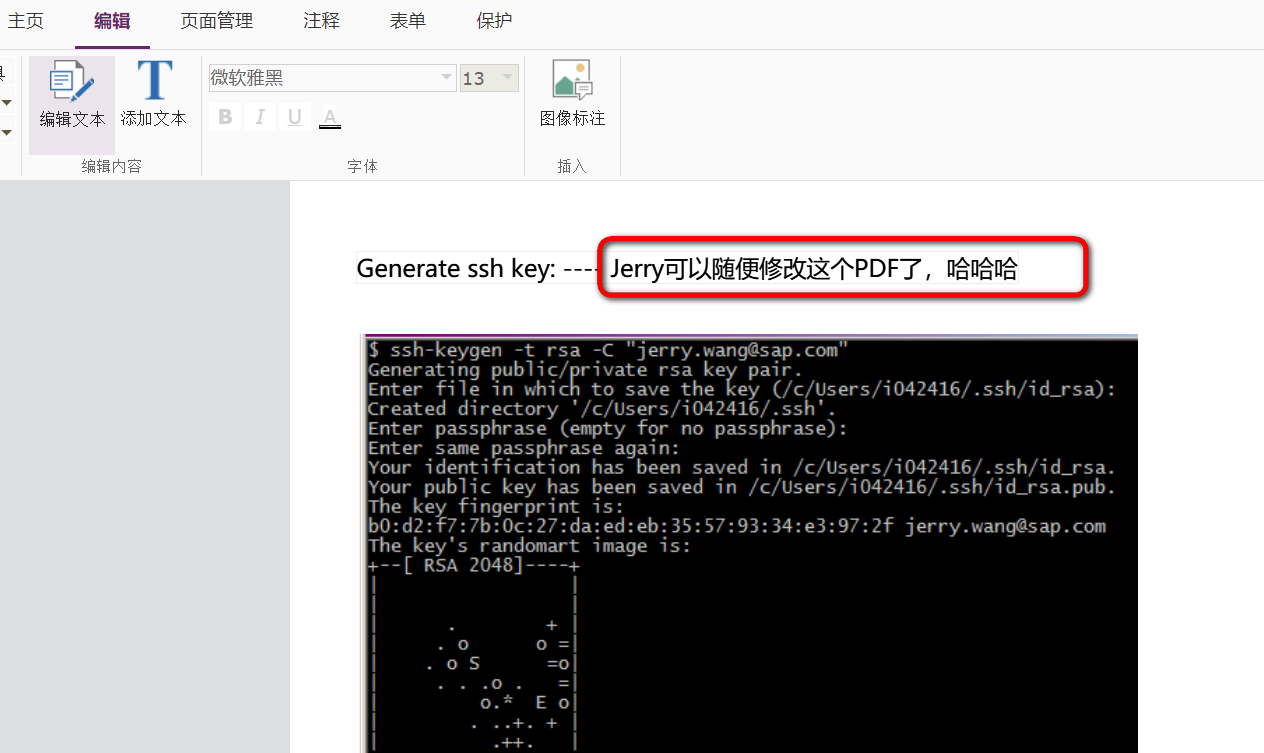Image resolution: width=1264 pixels, height=753 pixels.
Task: Toggle italic formatting button
Action: point(260,117)
